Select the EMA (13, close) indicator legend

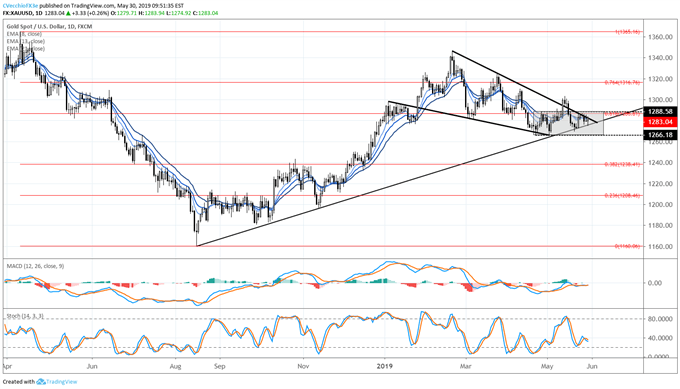click(25, 41)
